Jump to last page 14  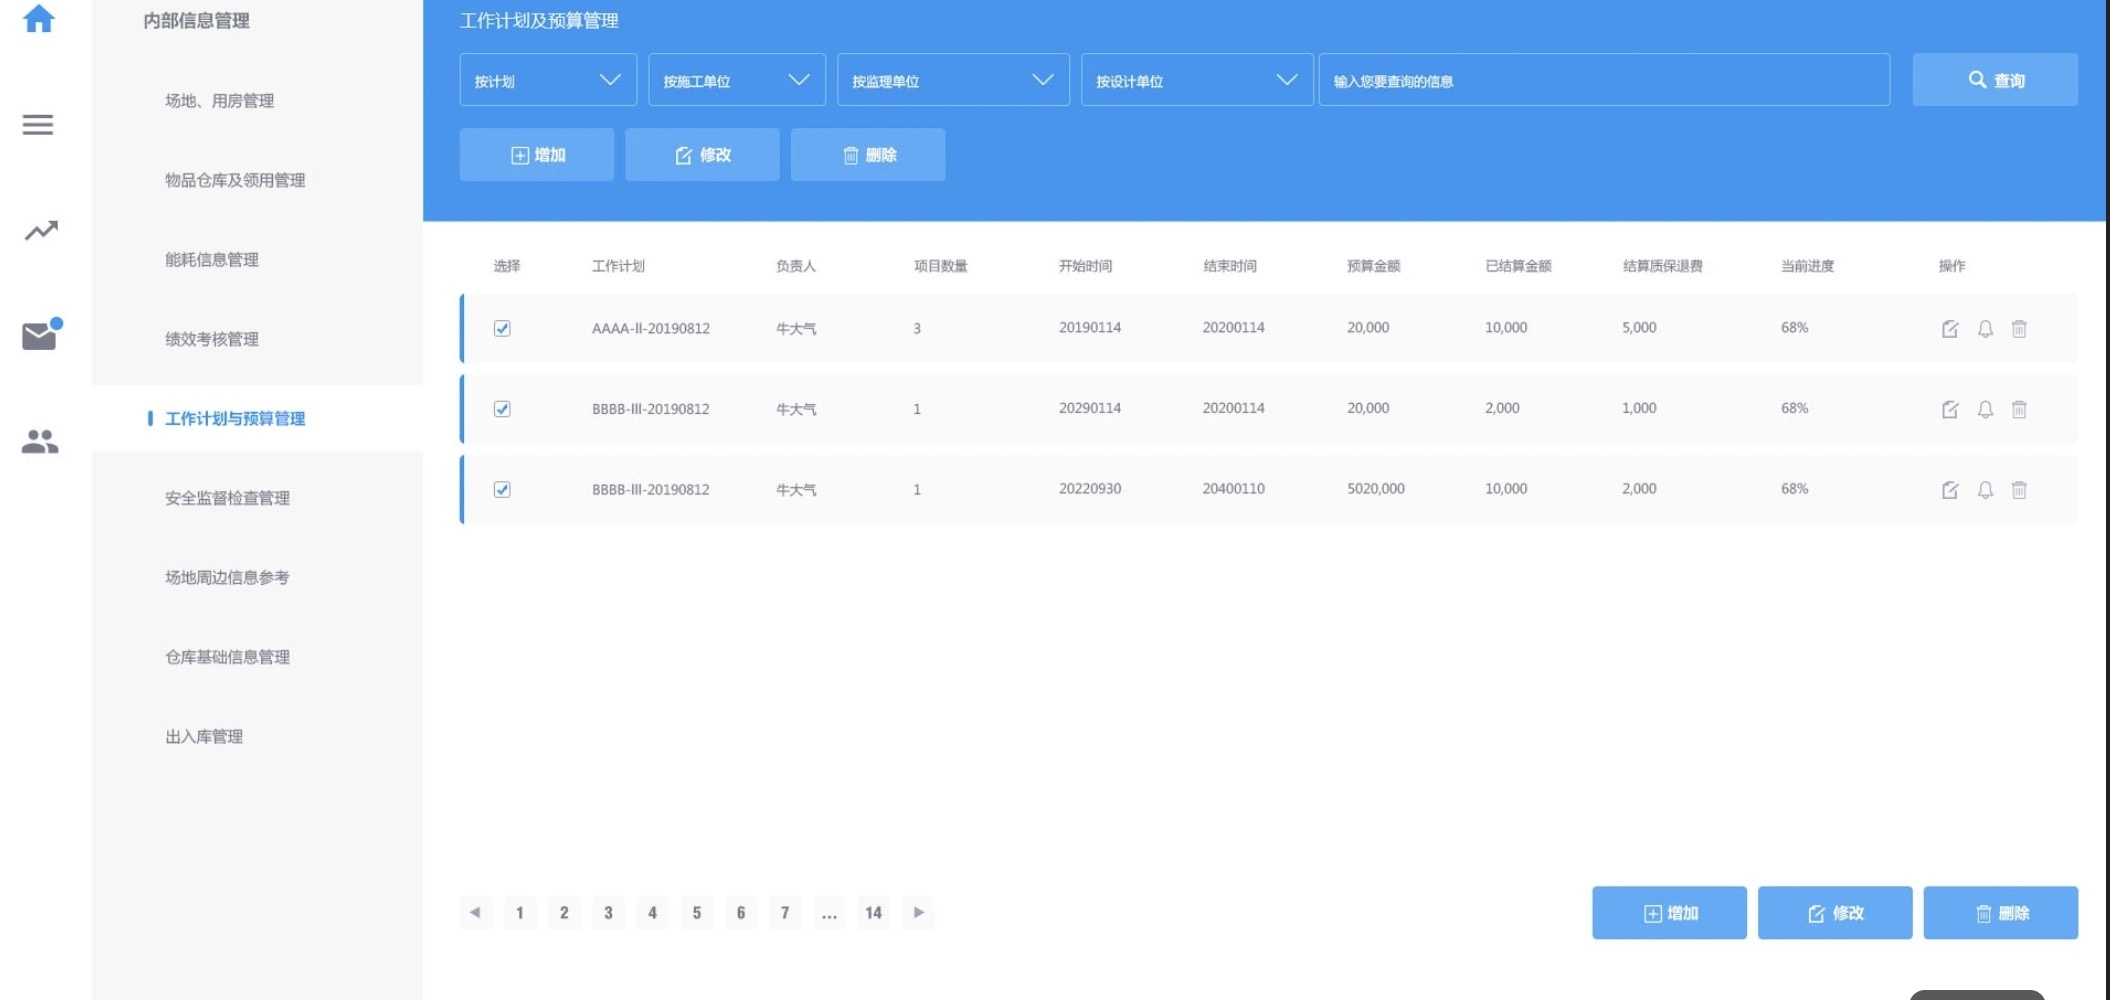874,913
